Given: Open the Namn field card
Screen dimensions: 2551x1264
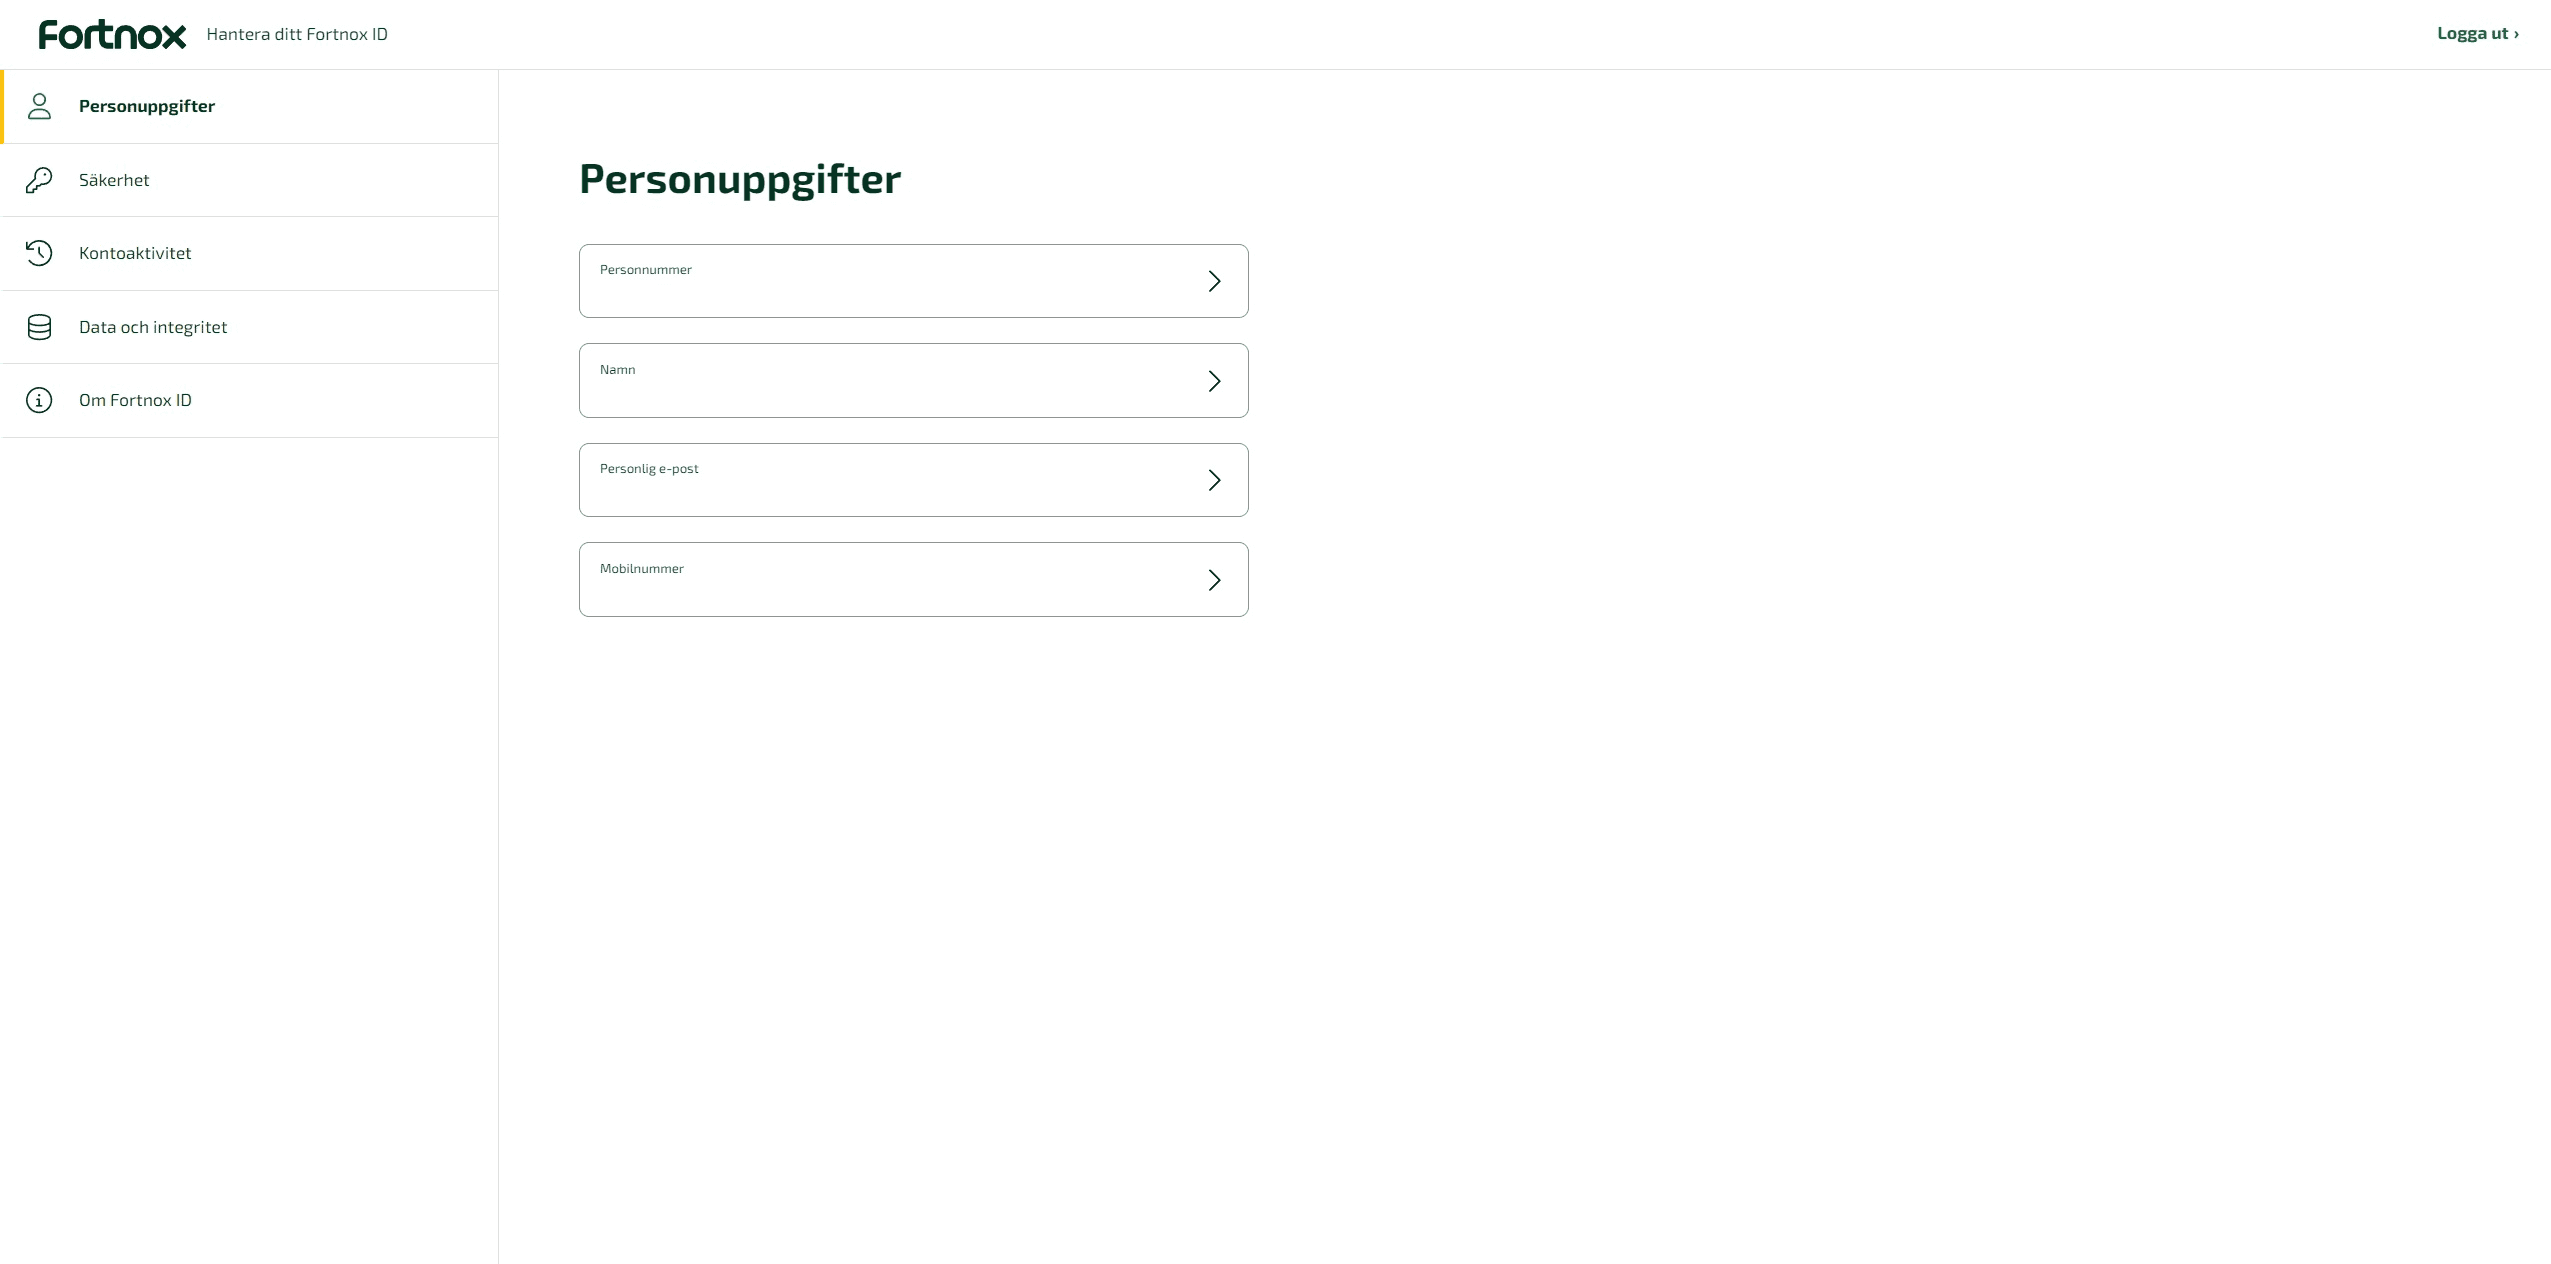Looking at the screenshot, I should coord(913,381).
